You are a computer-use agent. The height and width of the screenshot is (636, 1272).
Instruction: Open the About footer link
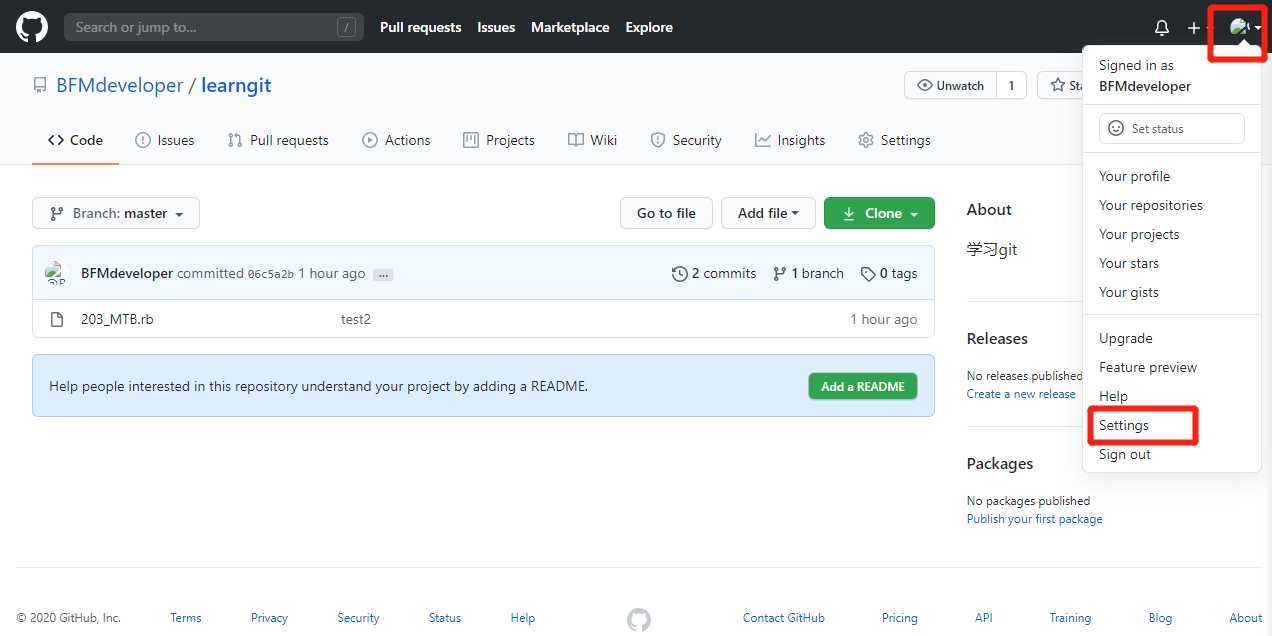point(1246,618)
